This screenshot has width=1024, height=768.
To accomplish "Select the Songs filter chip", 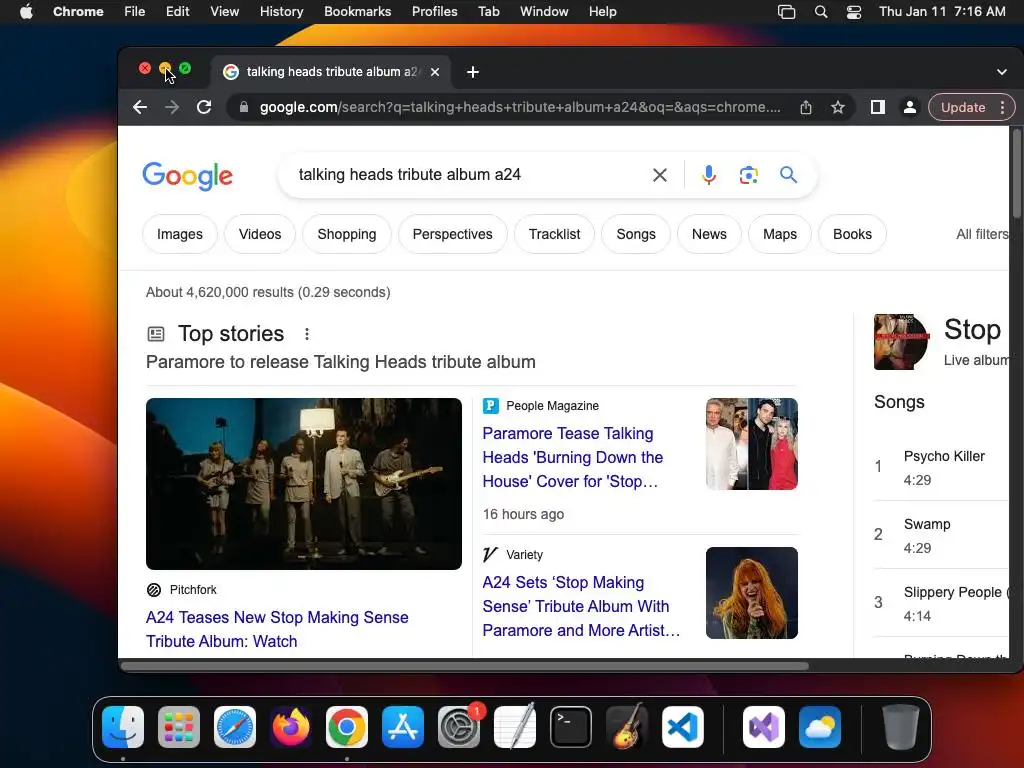I will click(636, 234).
